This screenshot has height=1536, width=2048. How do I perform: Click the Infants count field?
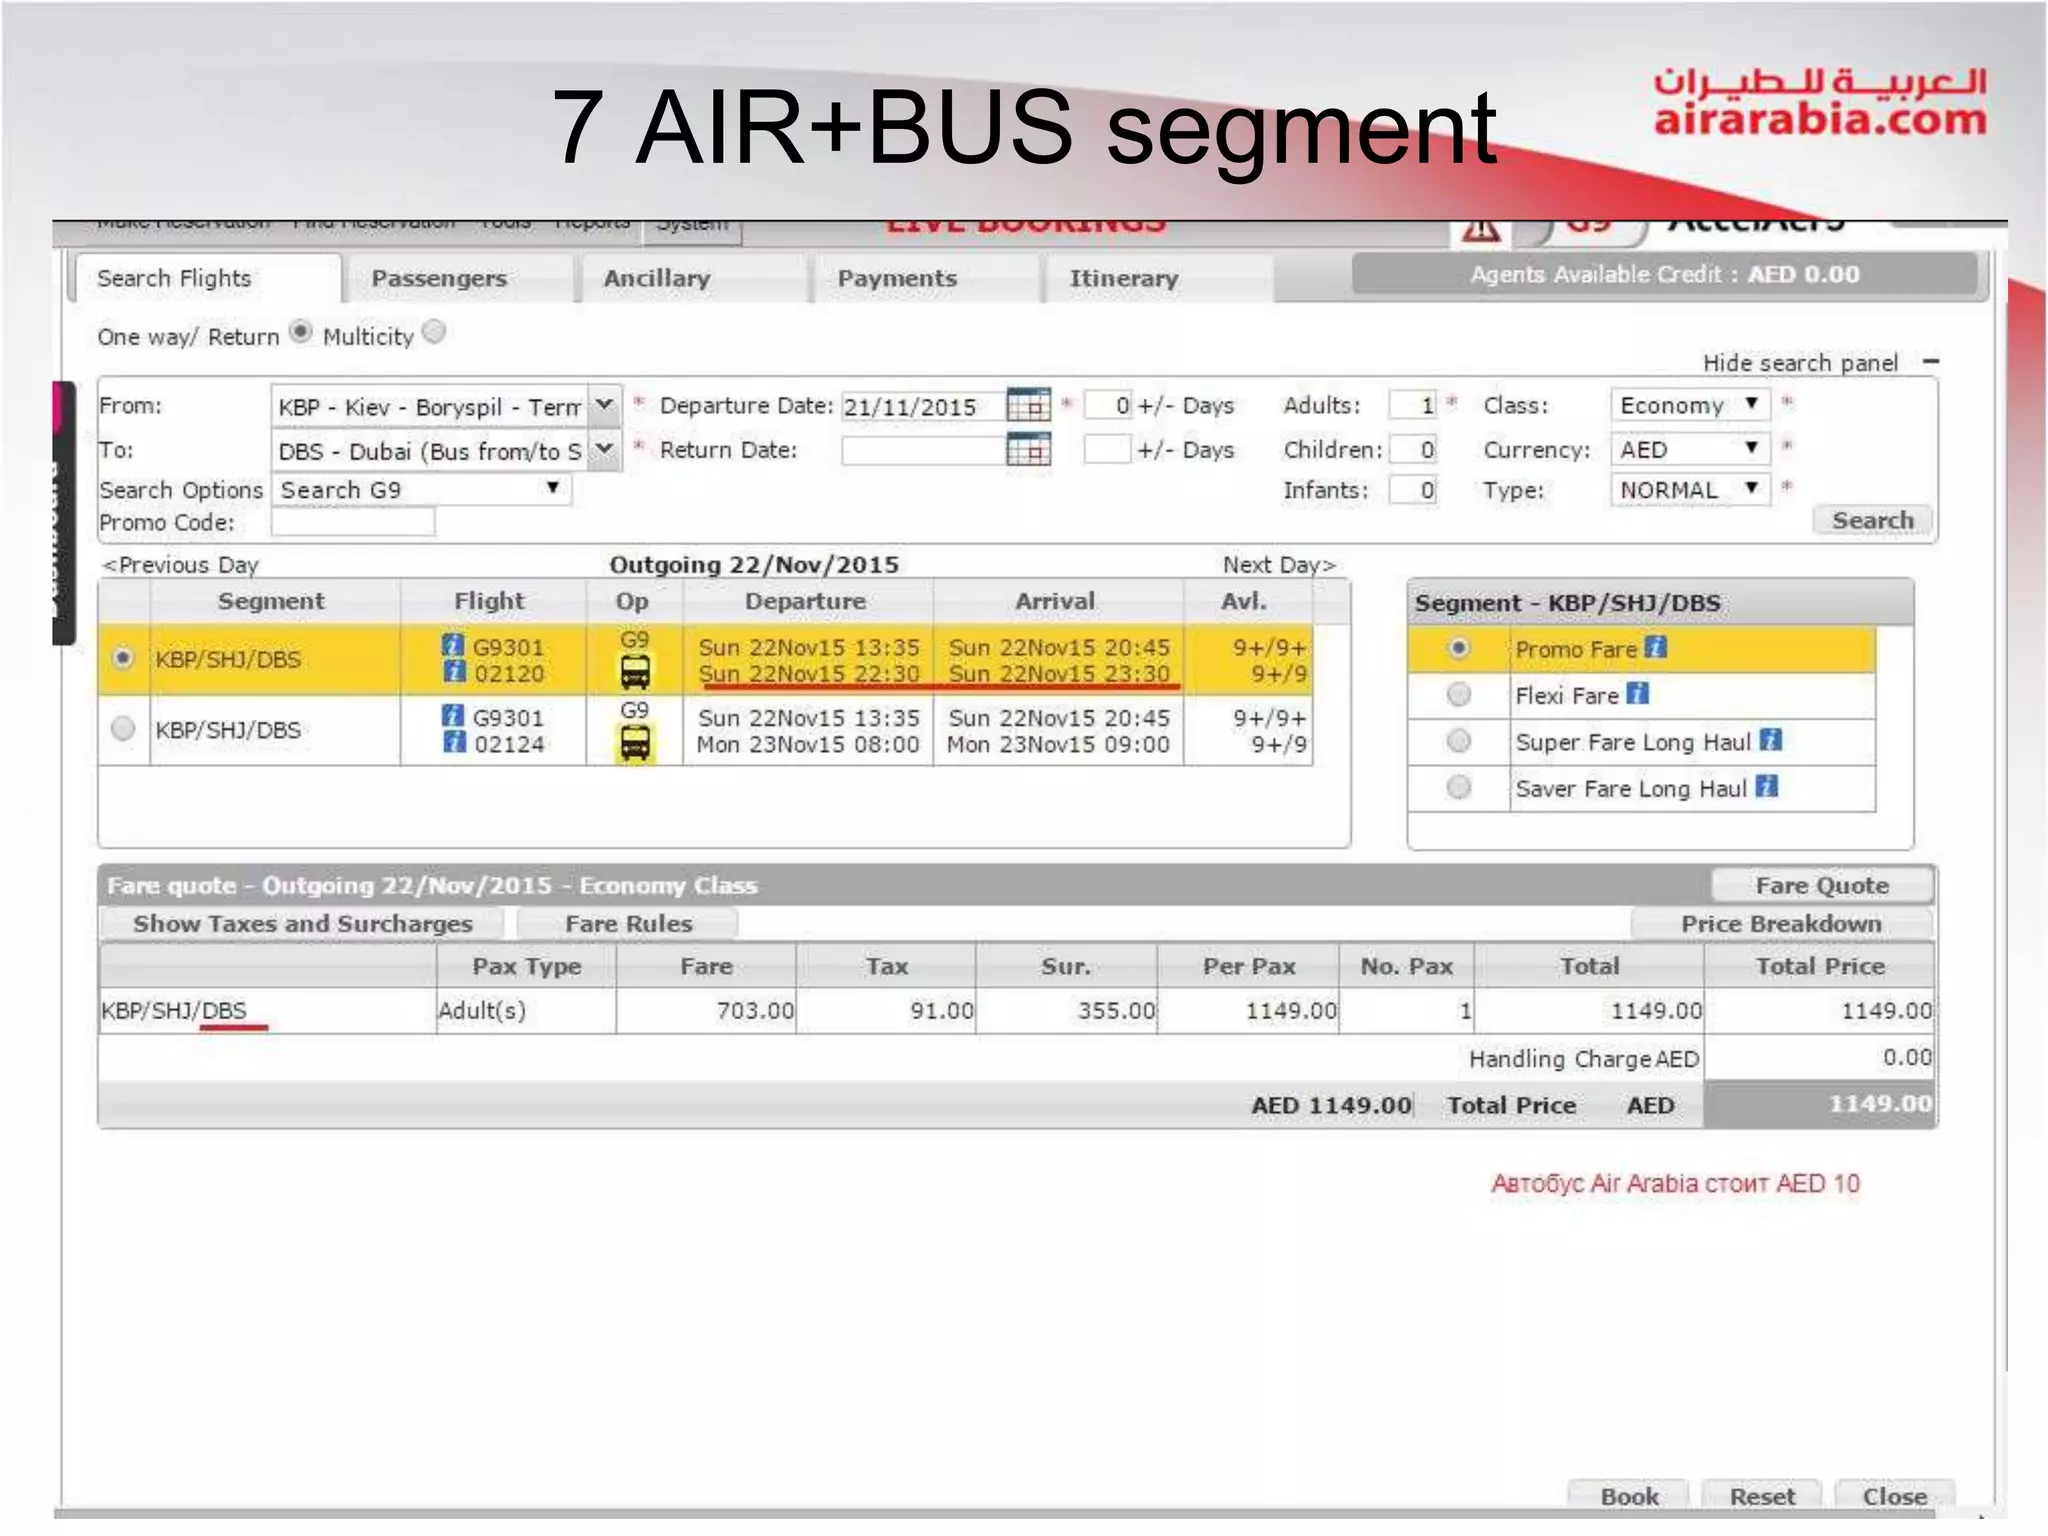coord(1413,489)
